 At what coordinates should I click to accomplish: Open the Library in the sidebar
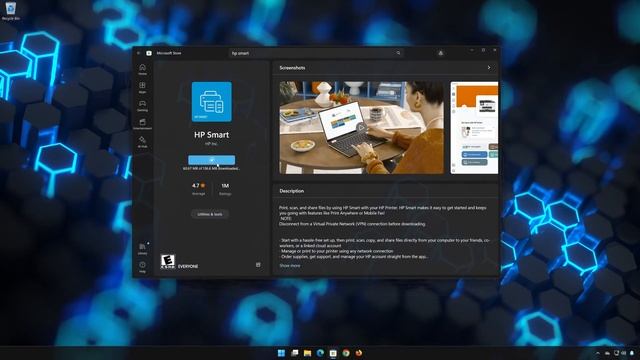click(142, 249)
